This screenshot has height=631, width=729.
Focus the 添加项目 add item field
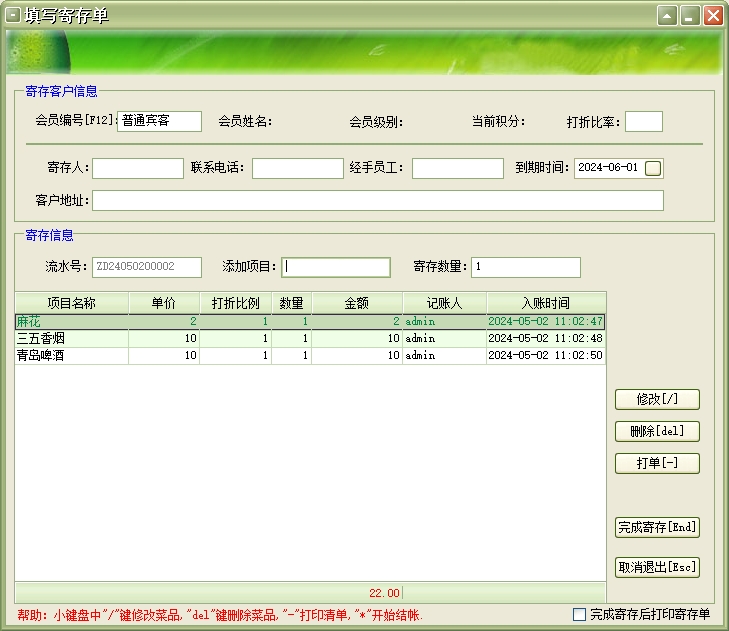(336, 267)
